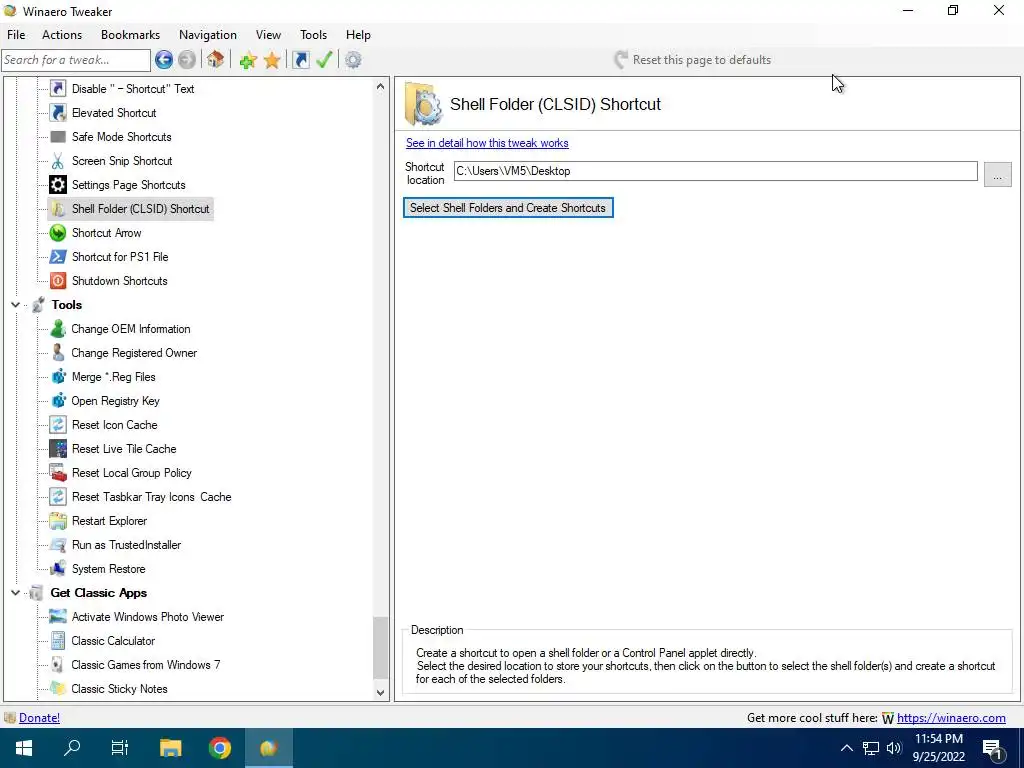Select Safe Mode Shortcuts tree item
This screenshot has height=768, width=1024.
point(121,137)
